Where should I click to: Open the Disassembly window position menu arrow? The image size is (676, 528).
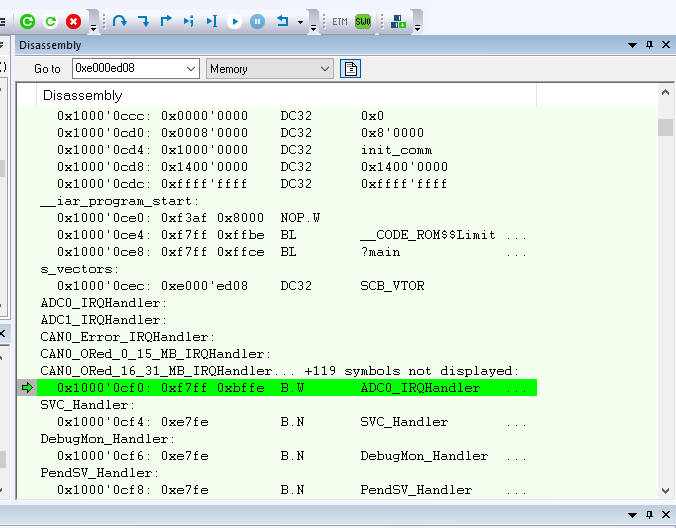(632, 45)
